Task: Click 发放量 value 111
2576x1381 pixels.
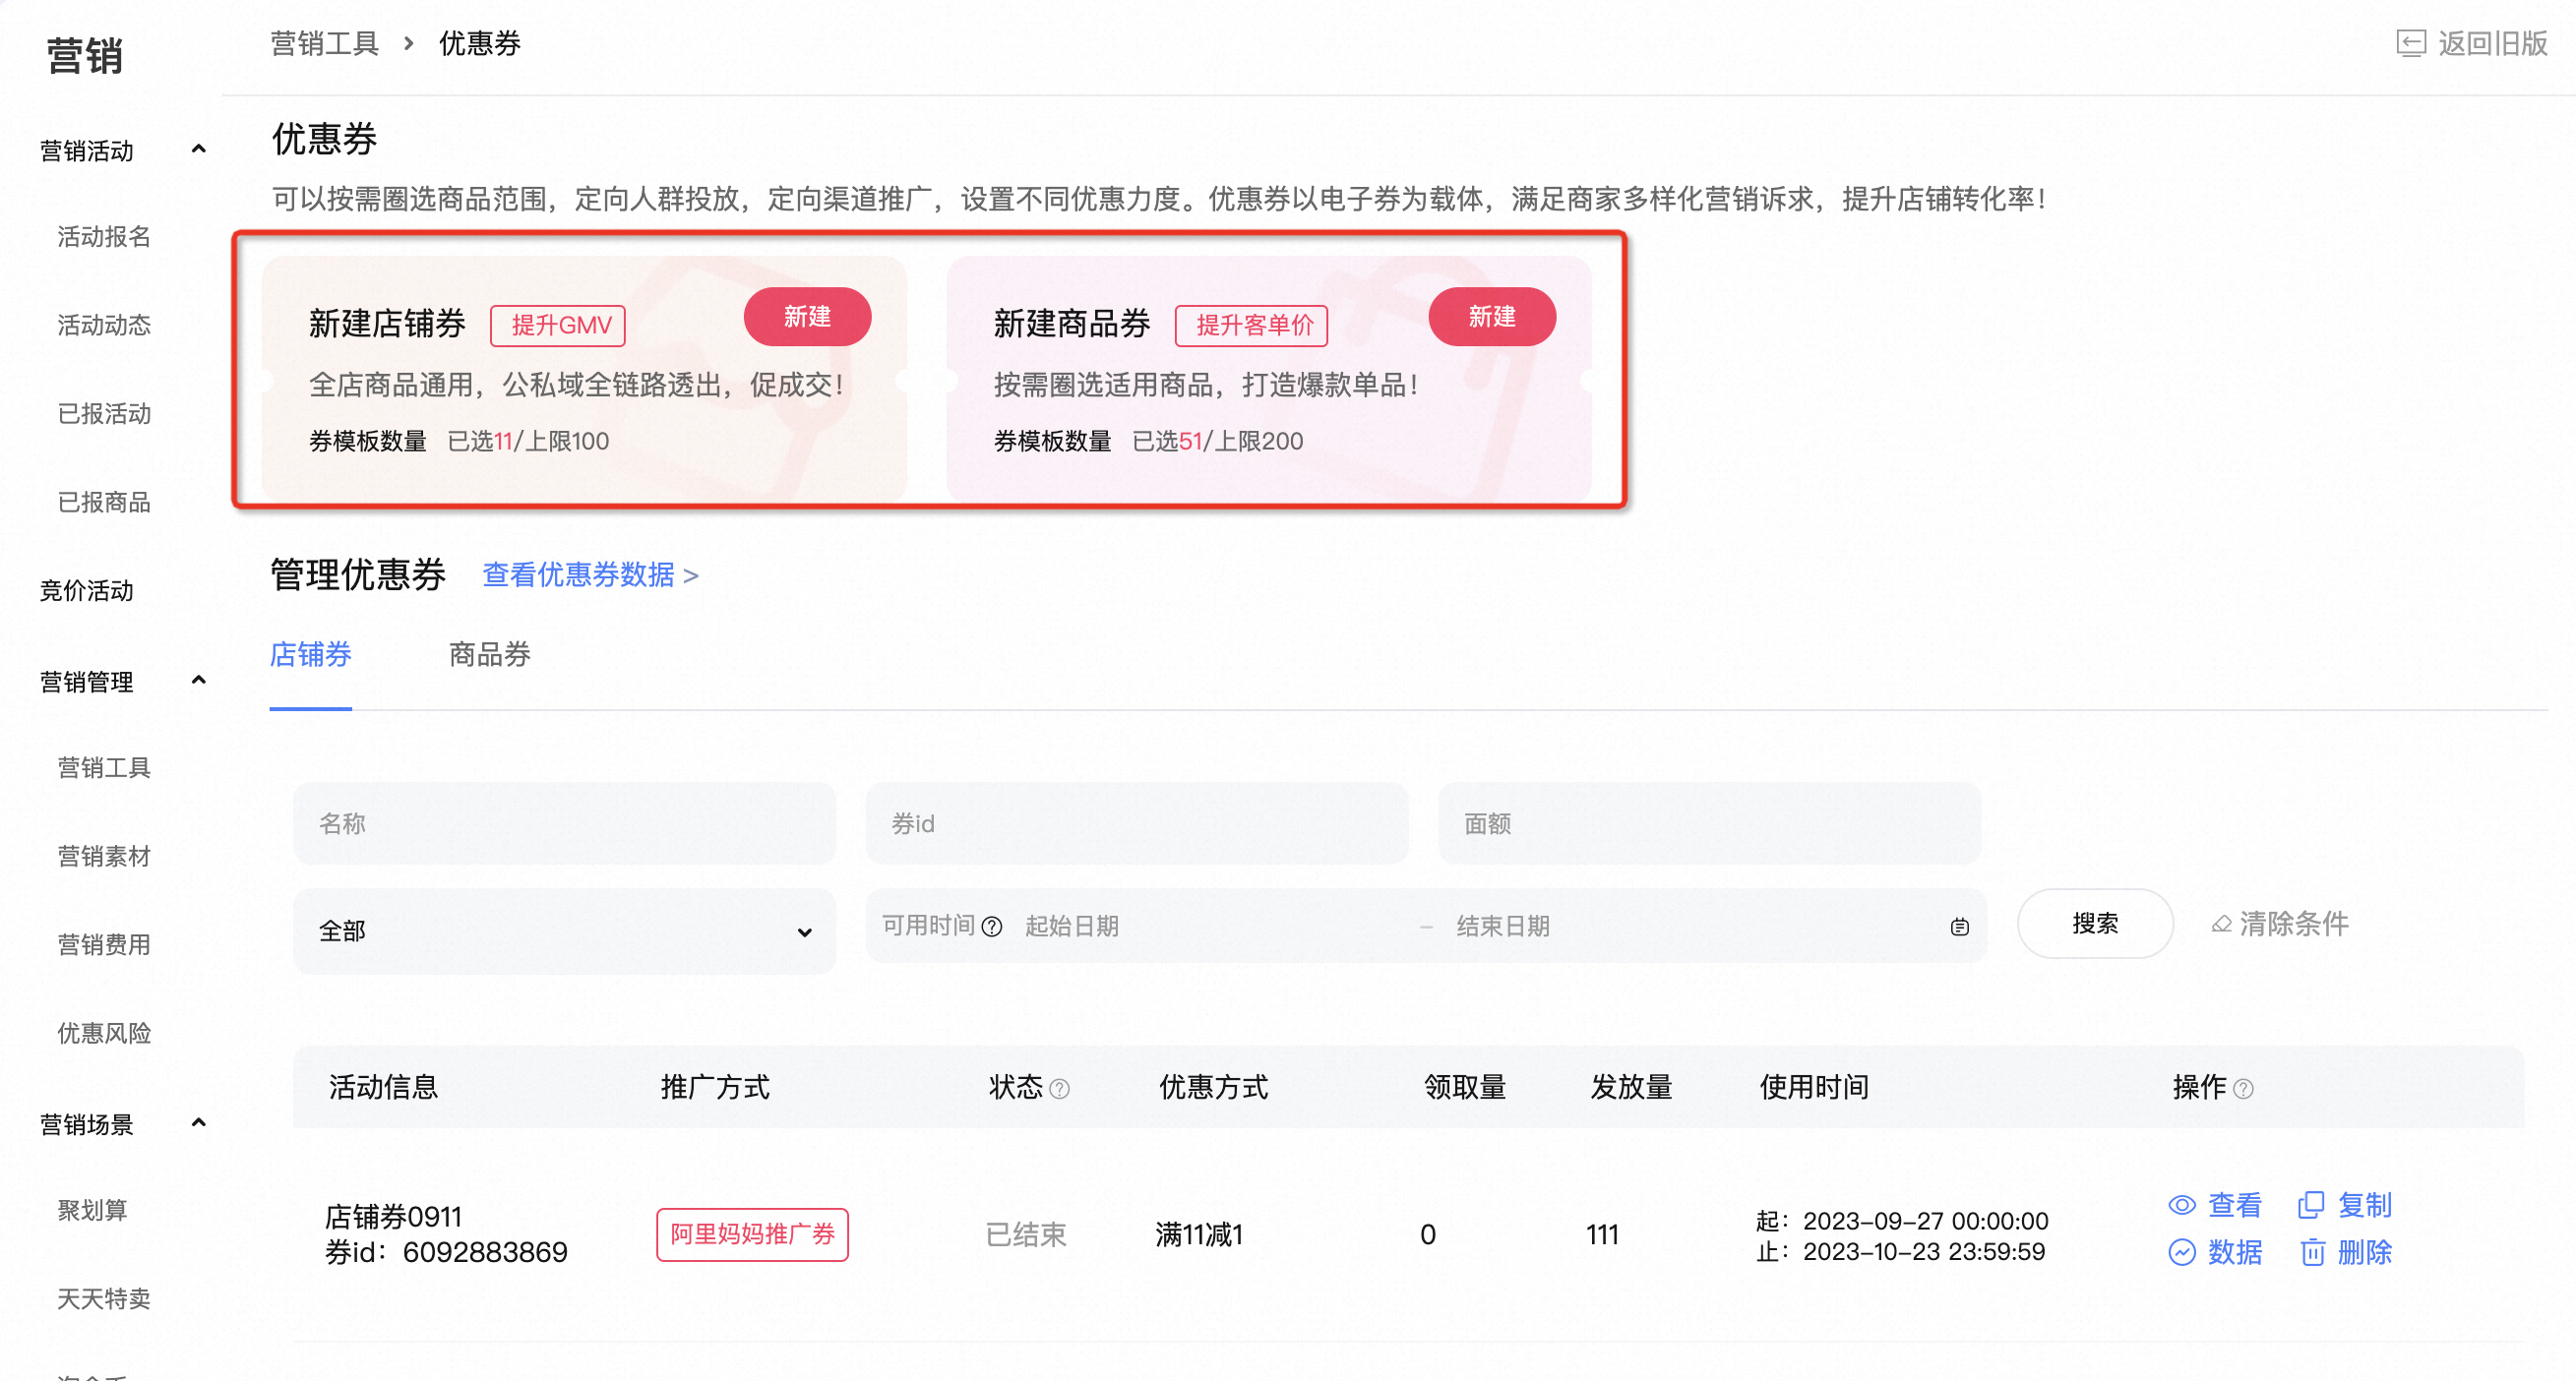Action: point(1602,1235)
